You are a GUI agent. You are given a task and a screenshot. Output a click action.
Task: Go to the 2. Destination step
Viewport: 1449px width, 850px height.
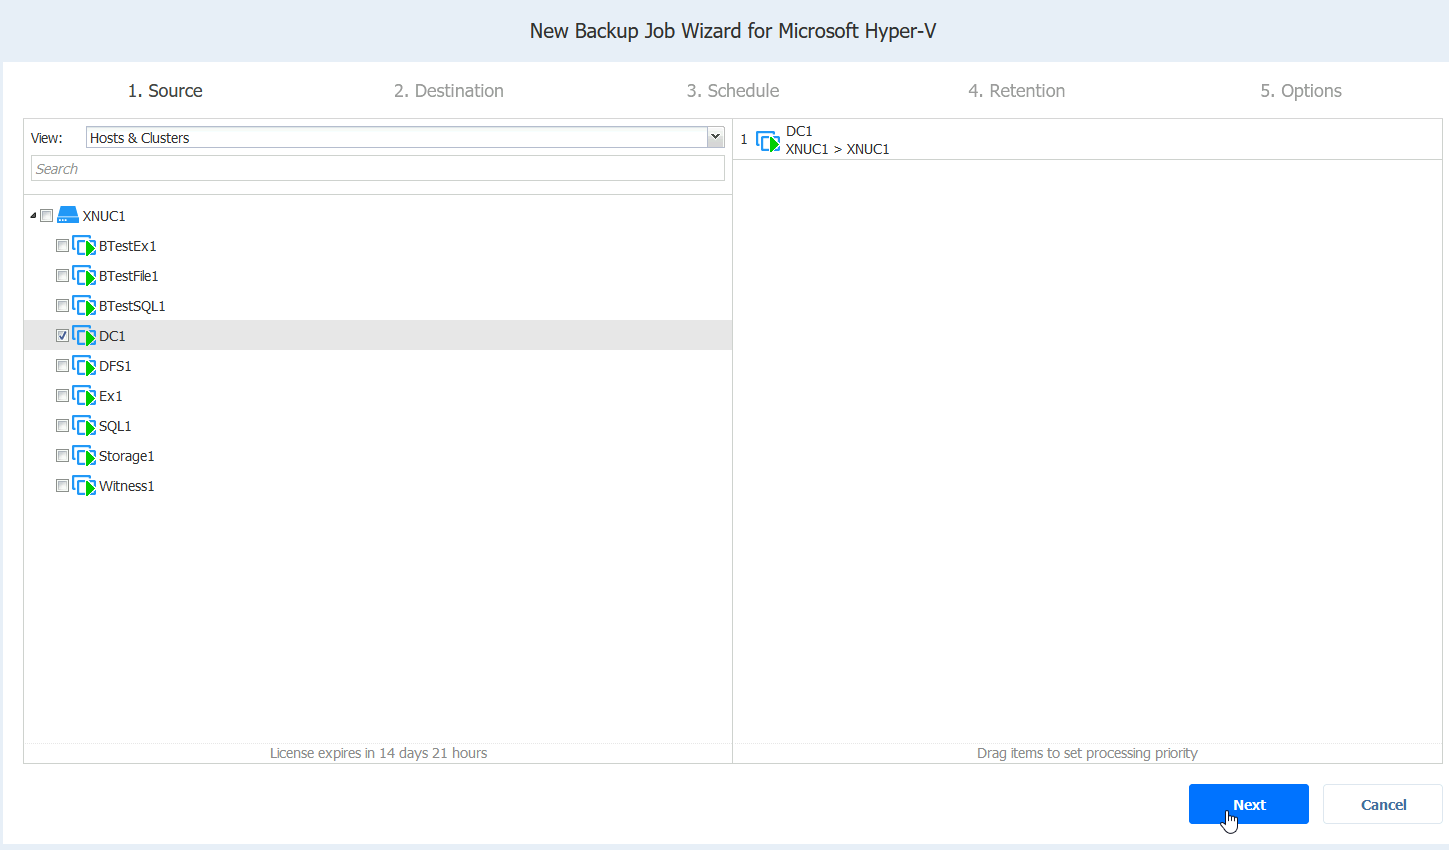(449, 91)
